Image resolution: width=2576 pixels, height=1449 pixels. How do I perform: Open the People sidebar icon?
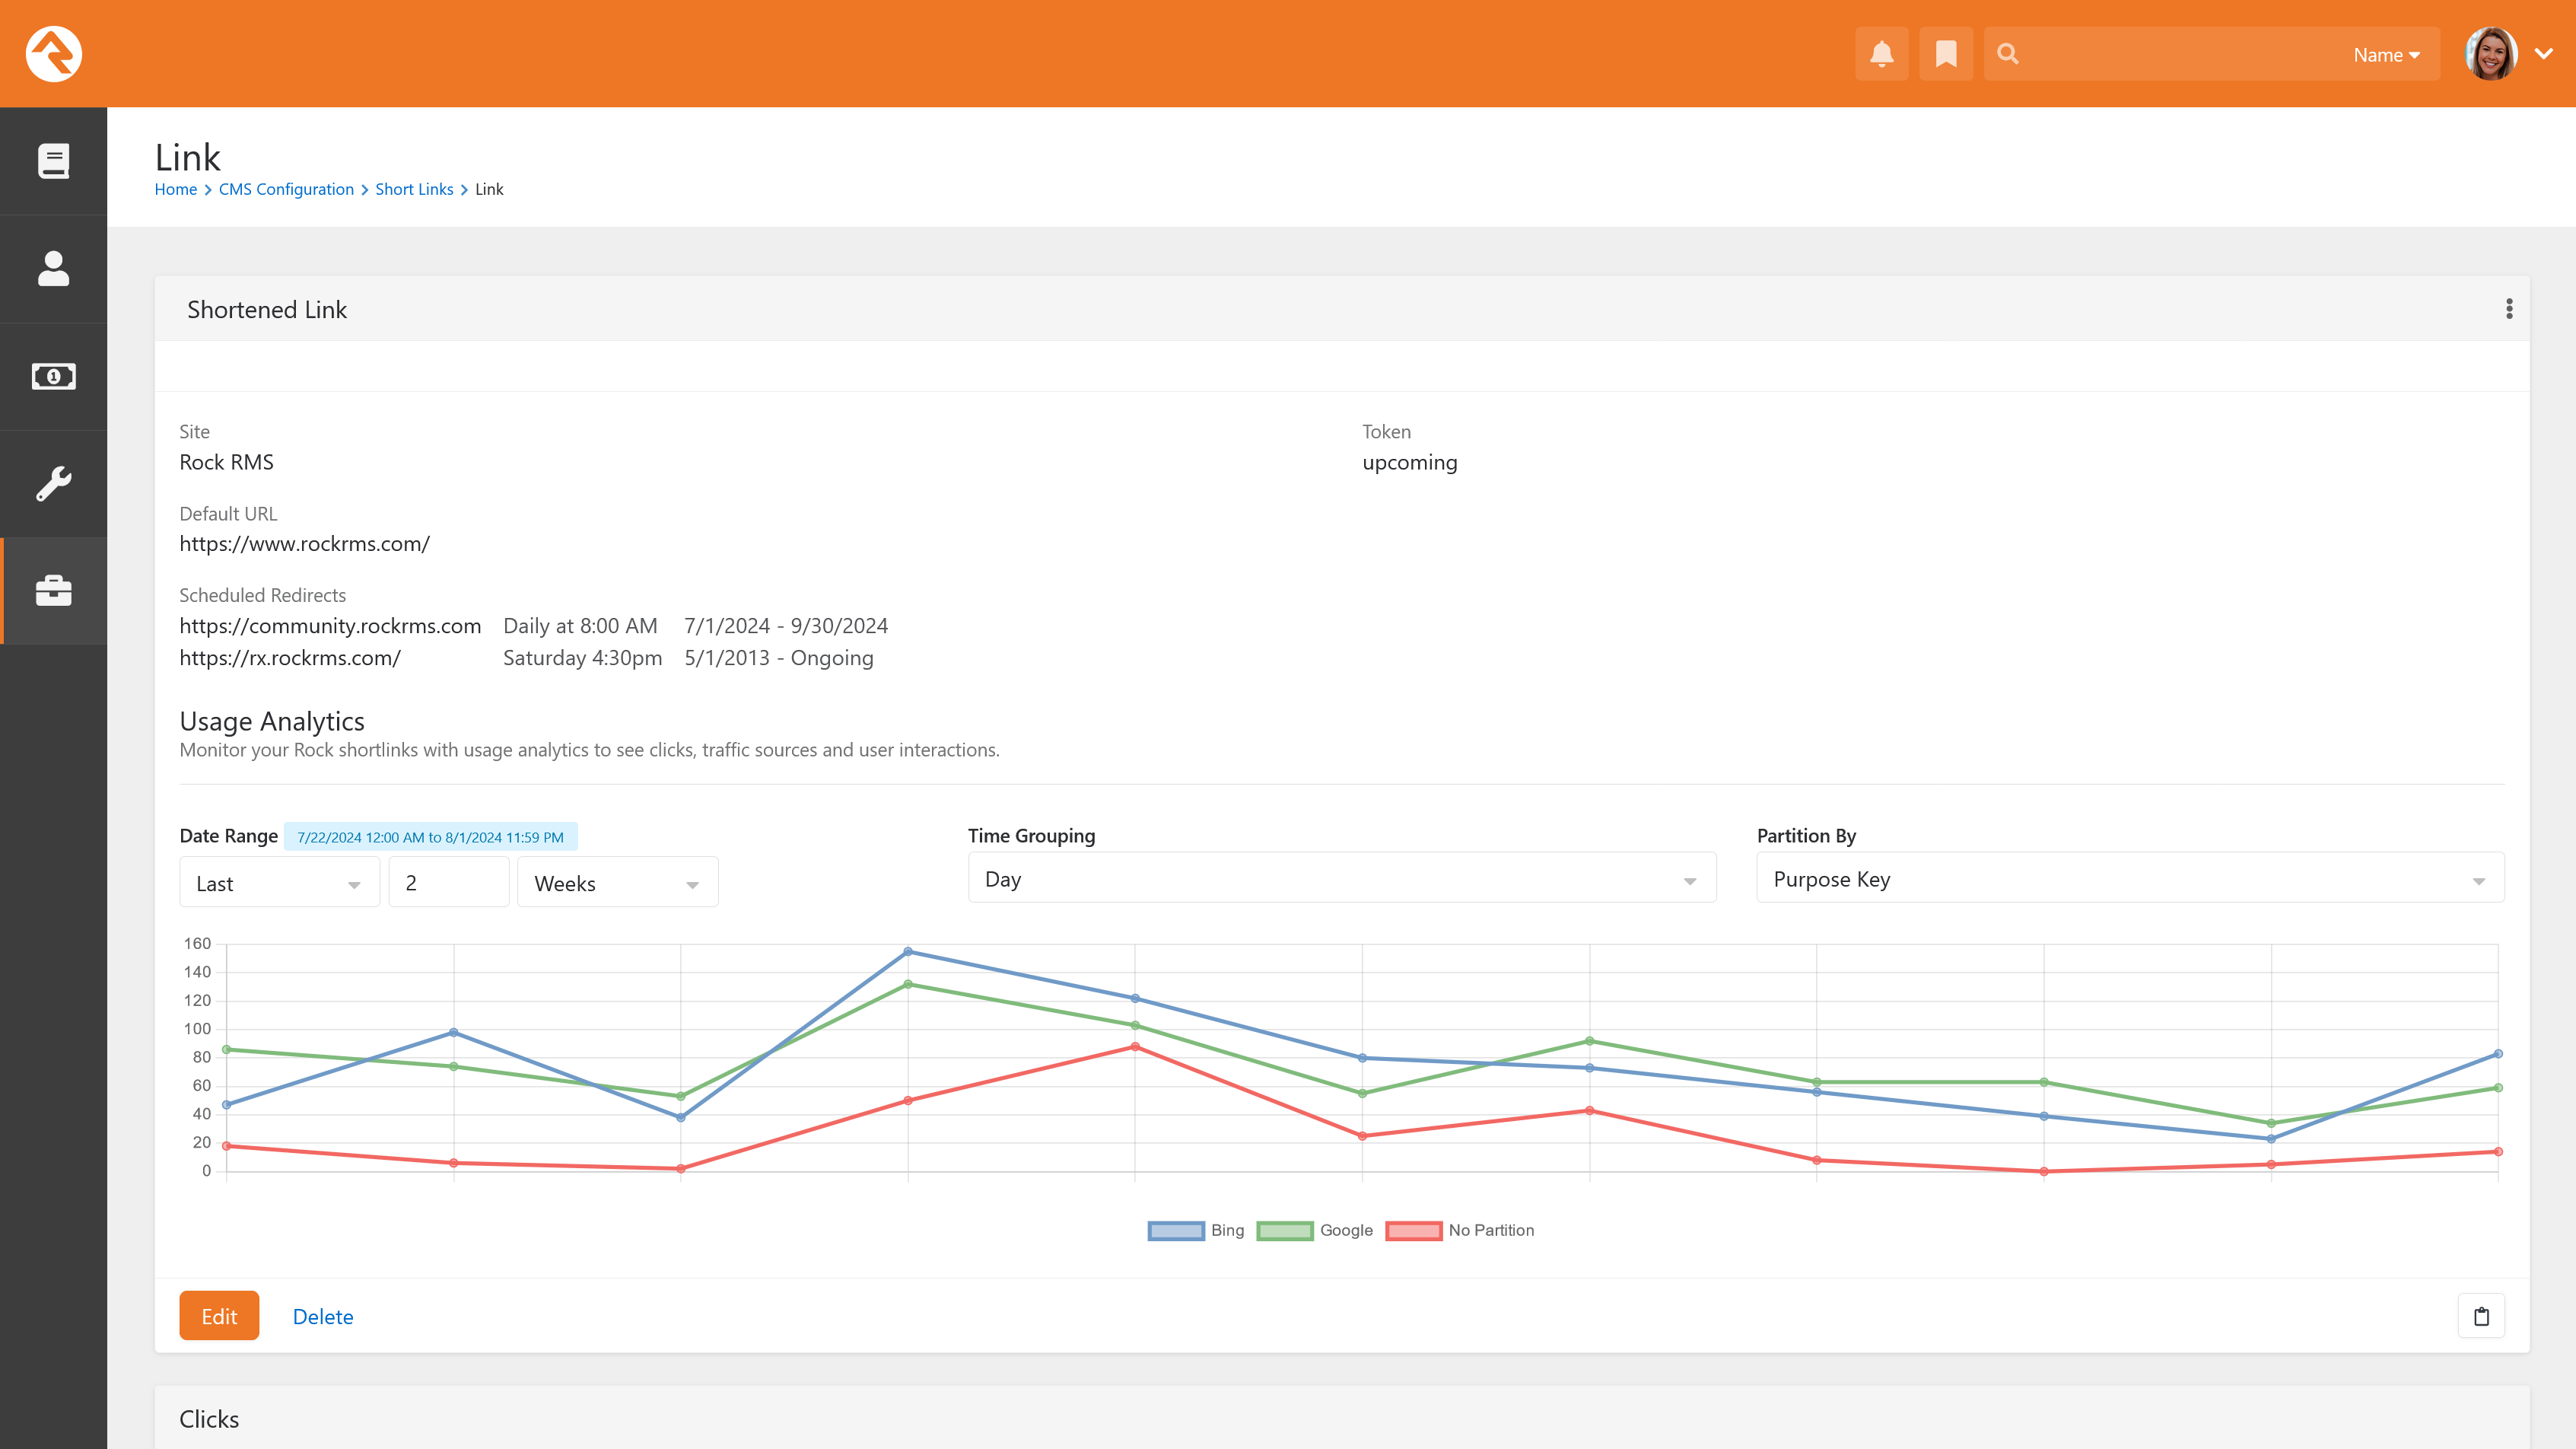click(x=53, y=269)
